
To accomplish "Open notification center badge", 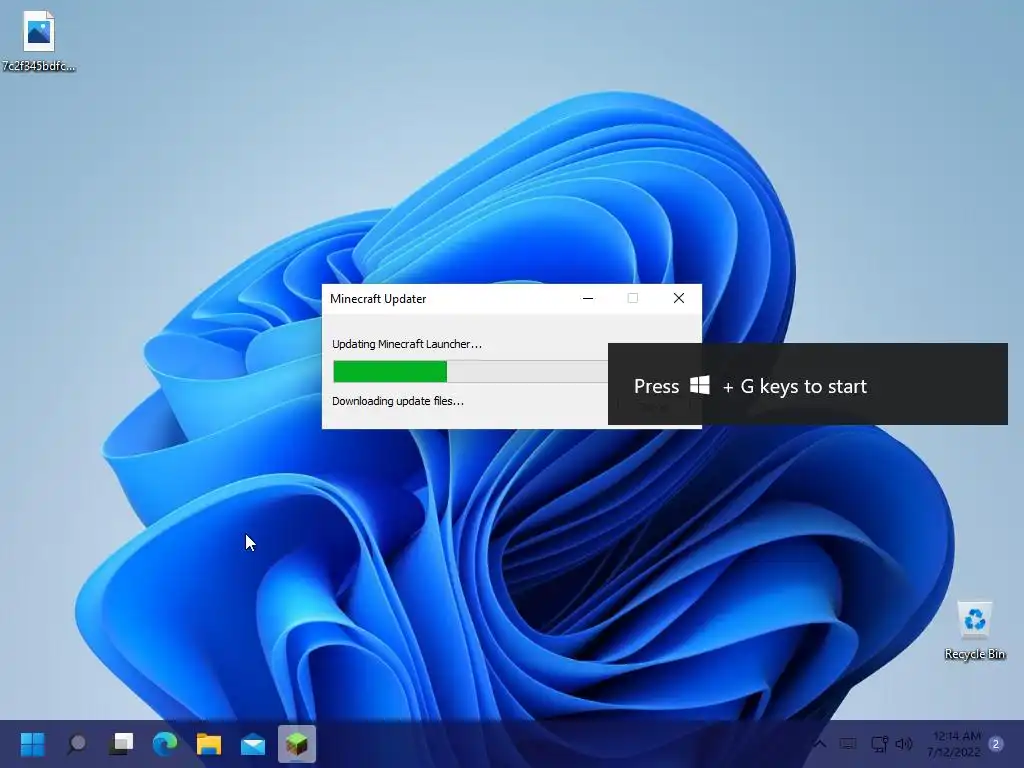I will click(996, 744).
